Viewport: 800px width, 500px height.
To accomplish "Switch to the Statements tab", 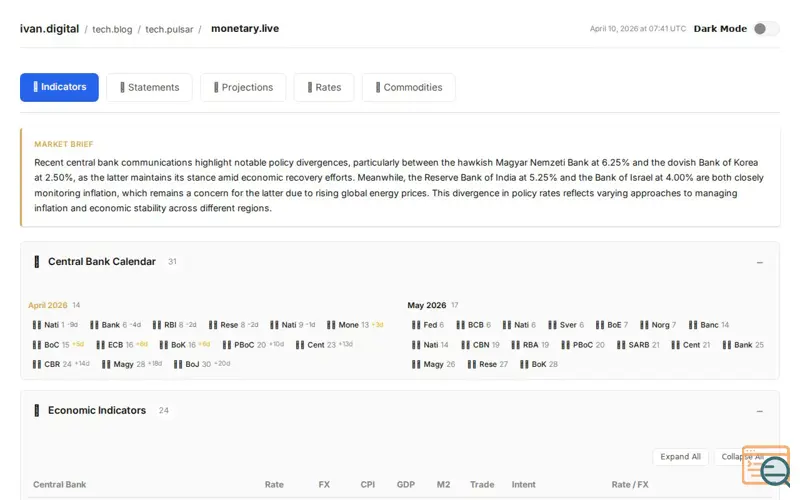I will 149,87.
